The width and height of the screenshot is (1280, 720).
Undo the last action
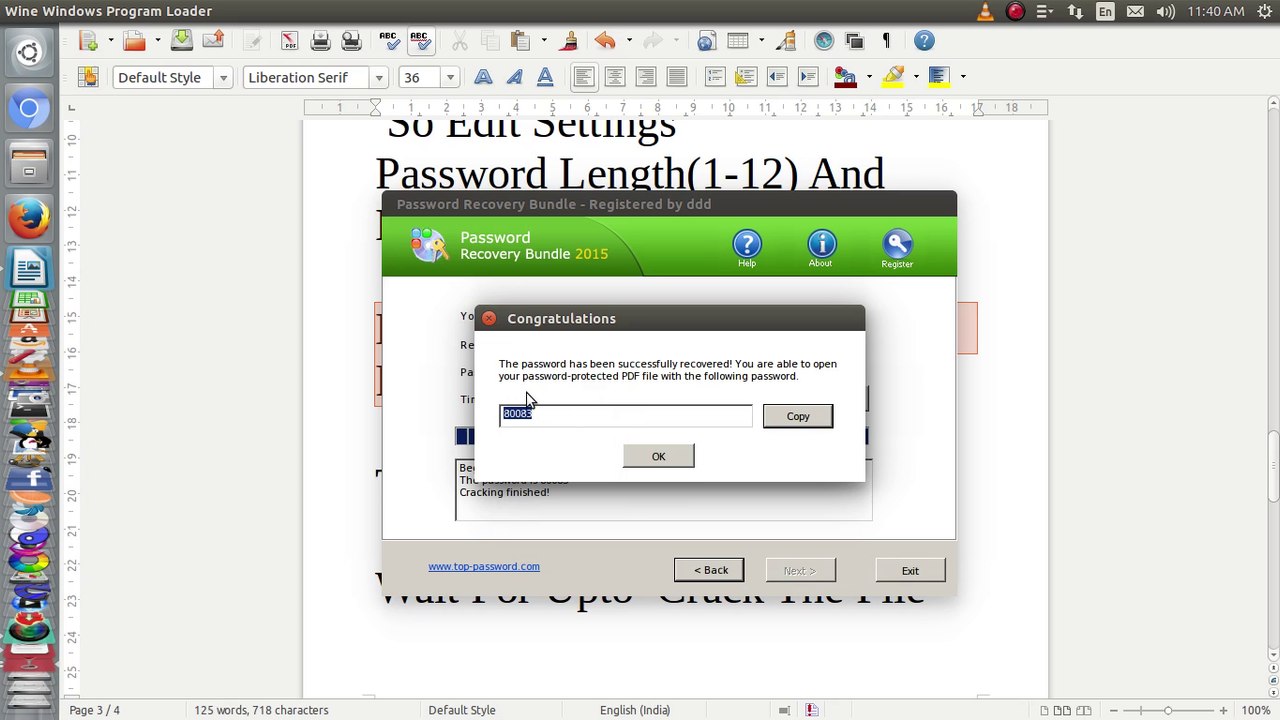coord(604,41)
